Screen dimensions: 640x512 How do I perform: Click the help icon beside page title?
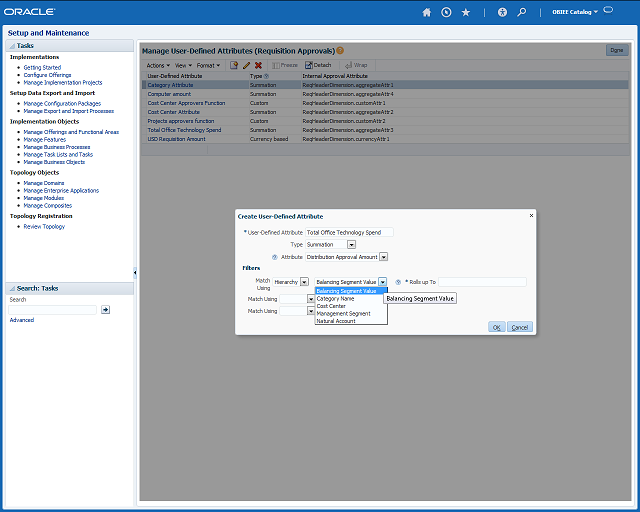(340, 51)
